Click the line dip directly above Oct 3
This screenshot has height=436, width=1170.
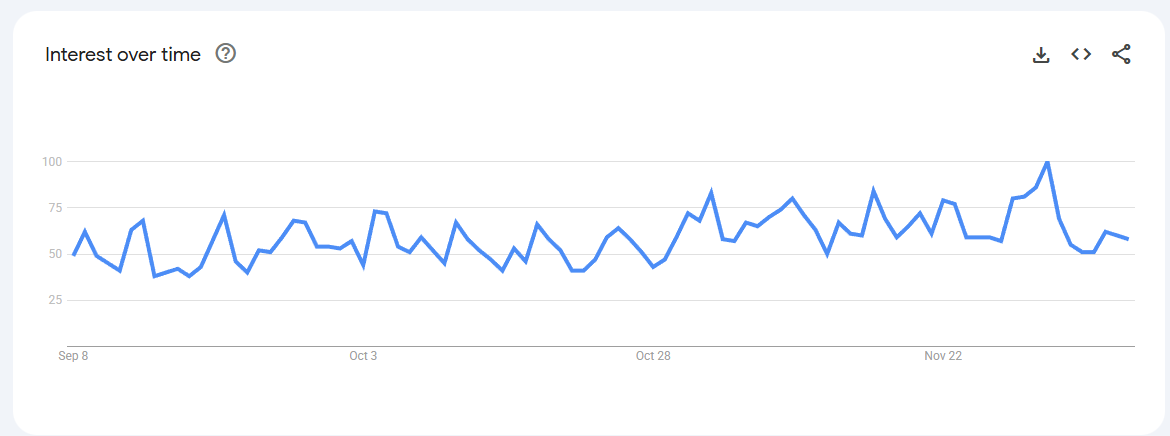(x=363, y=265)
